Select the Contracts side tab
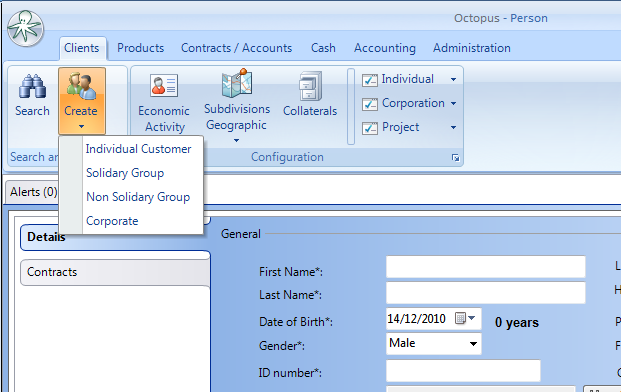Image resolution: width=621 pixels, height=392 pixels. [x=115, y=272]
